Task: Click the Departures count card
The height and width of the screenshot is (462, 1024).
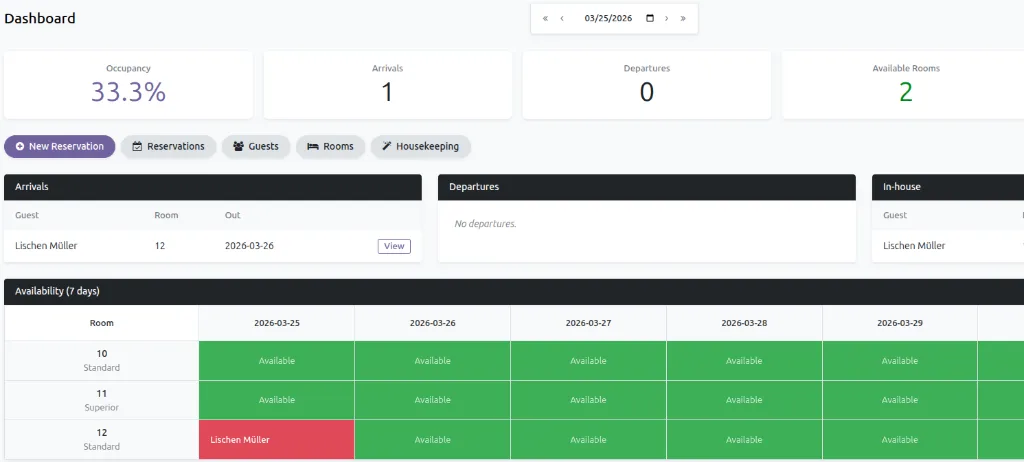Action: click(x=647, y=85)
